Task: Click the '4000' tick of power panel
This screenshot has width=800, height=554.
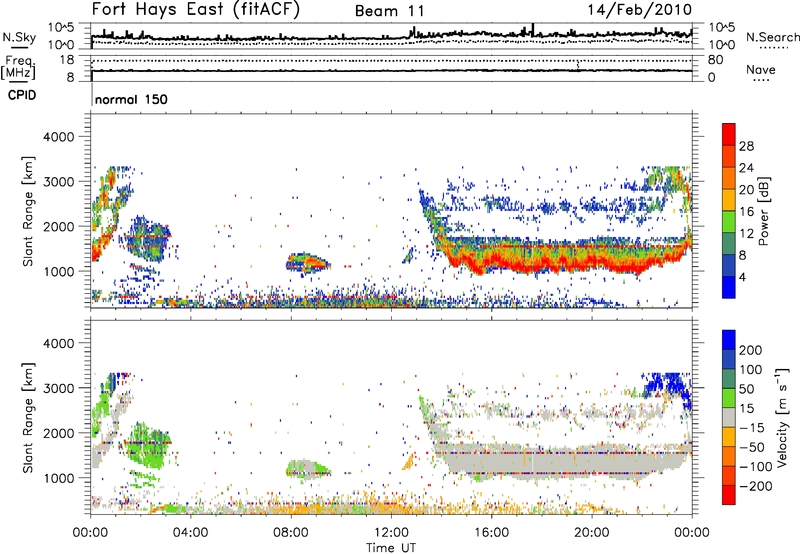Action: pyautogui.click(x=59, y=137)
